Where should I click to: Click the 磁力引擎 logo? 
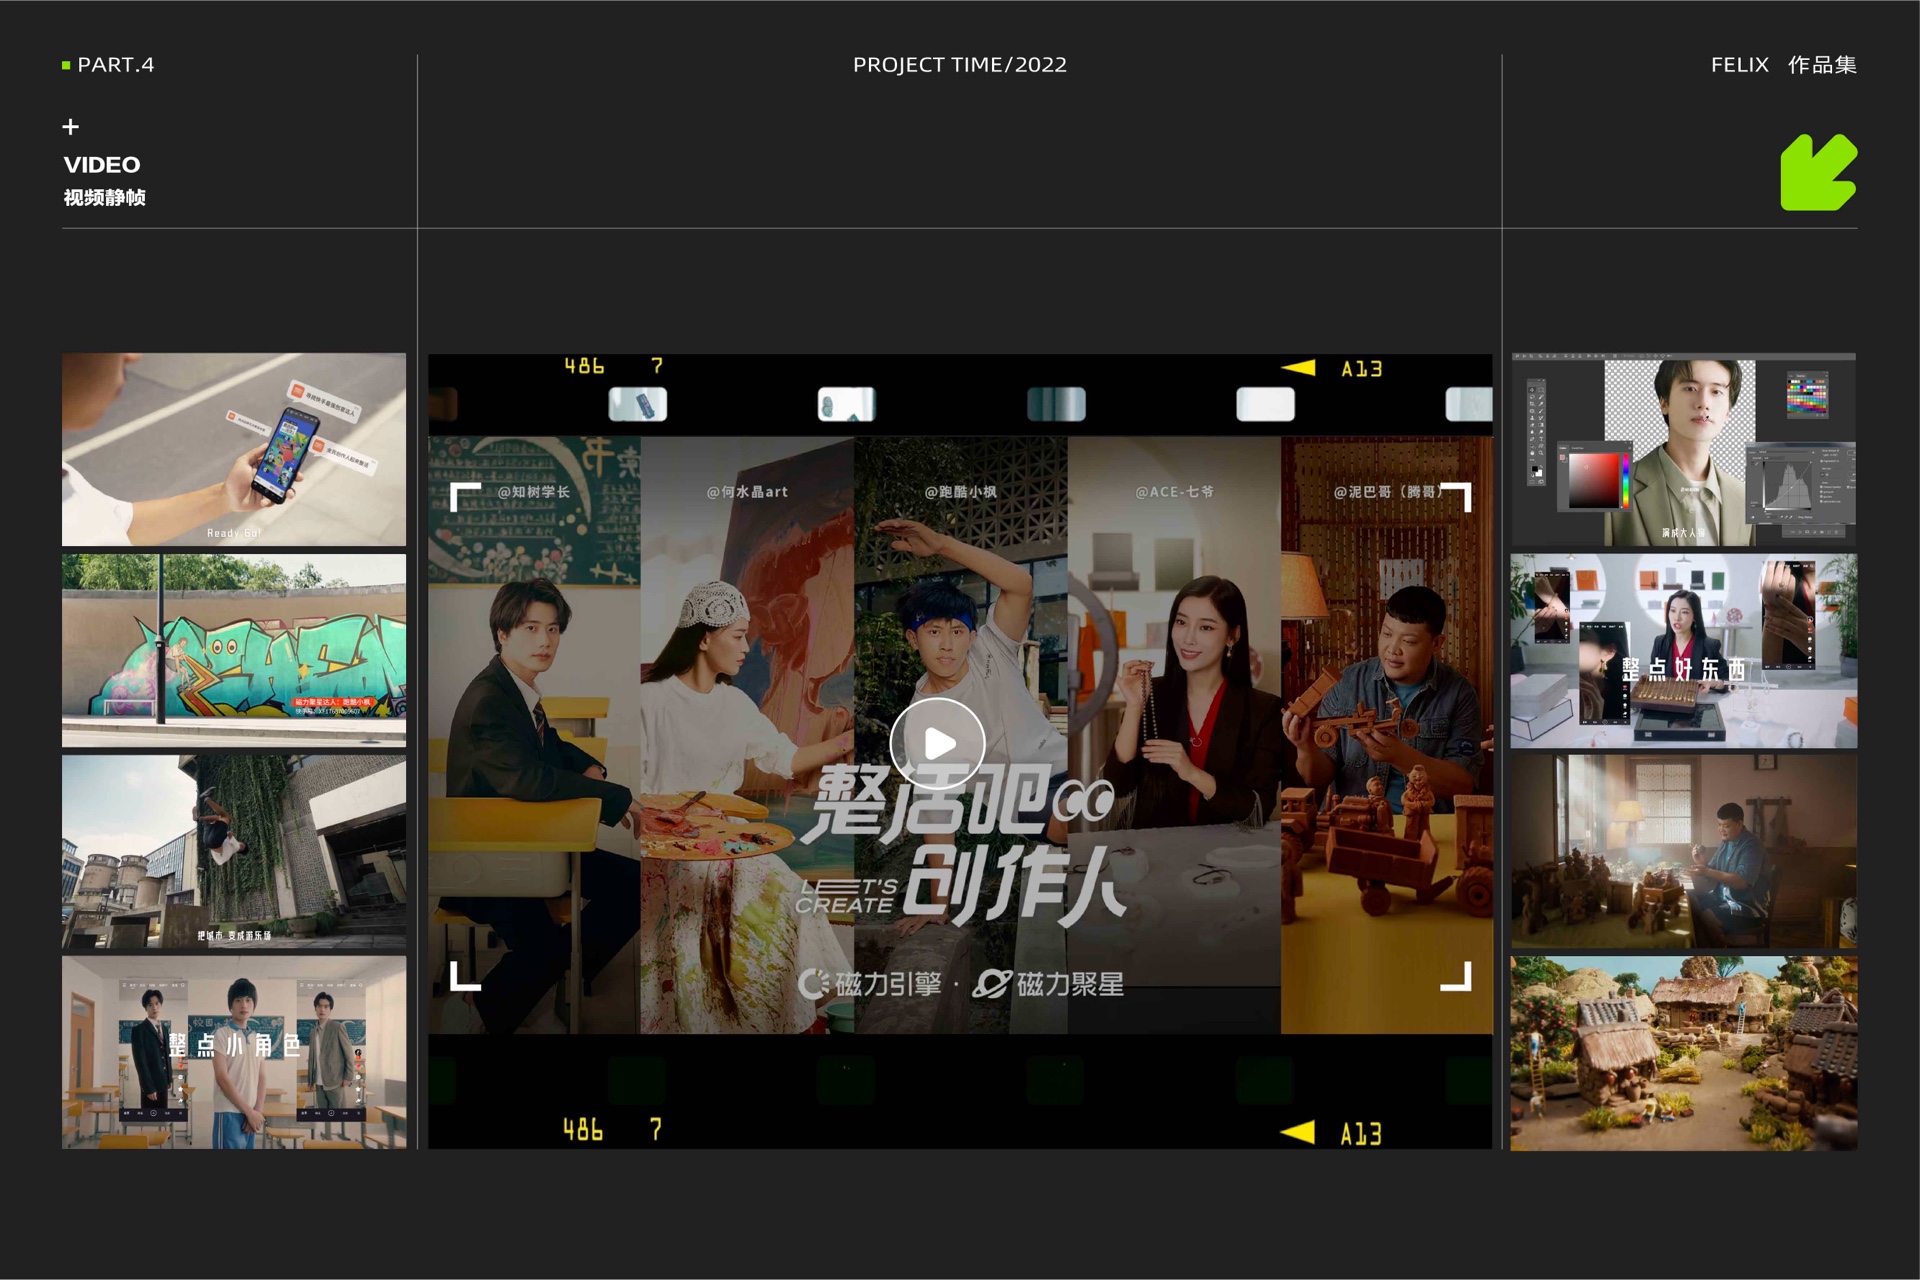click(x=869, y=984)
